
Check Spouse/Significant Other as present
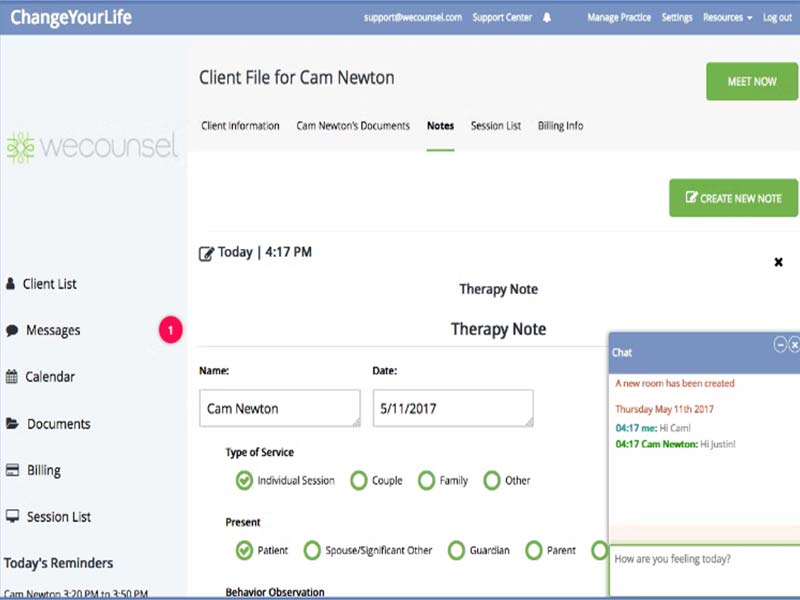click(312, 551)
